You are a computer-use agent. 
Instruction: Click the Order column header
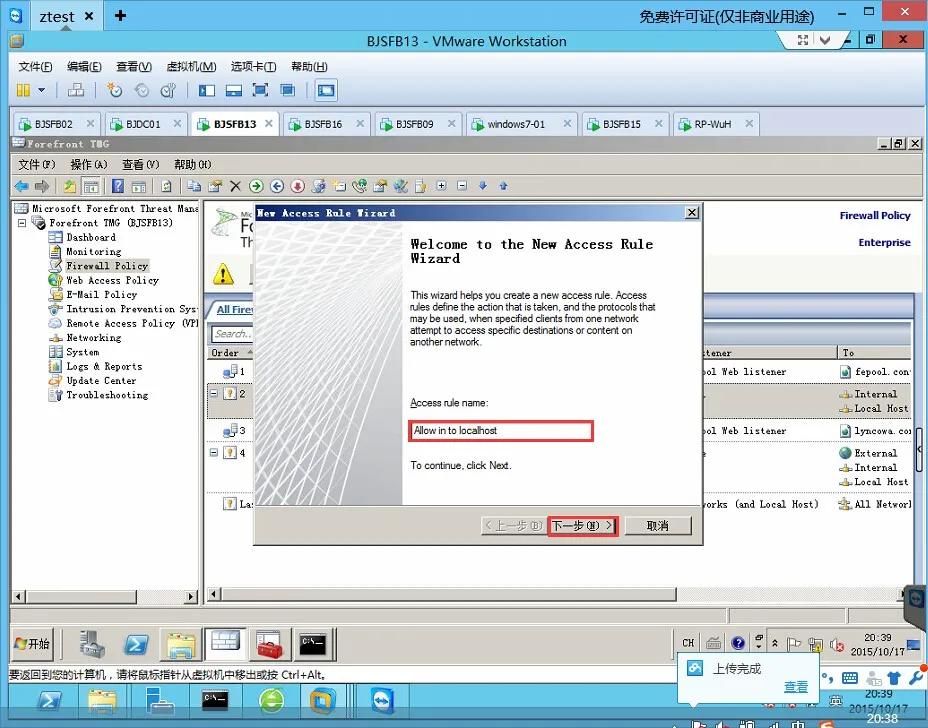230,353
